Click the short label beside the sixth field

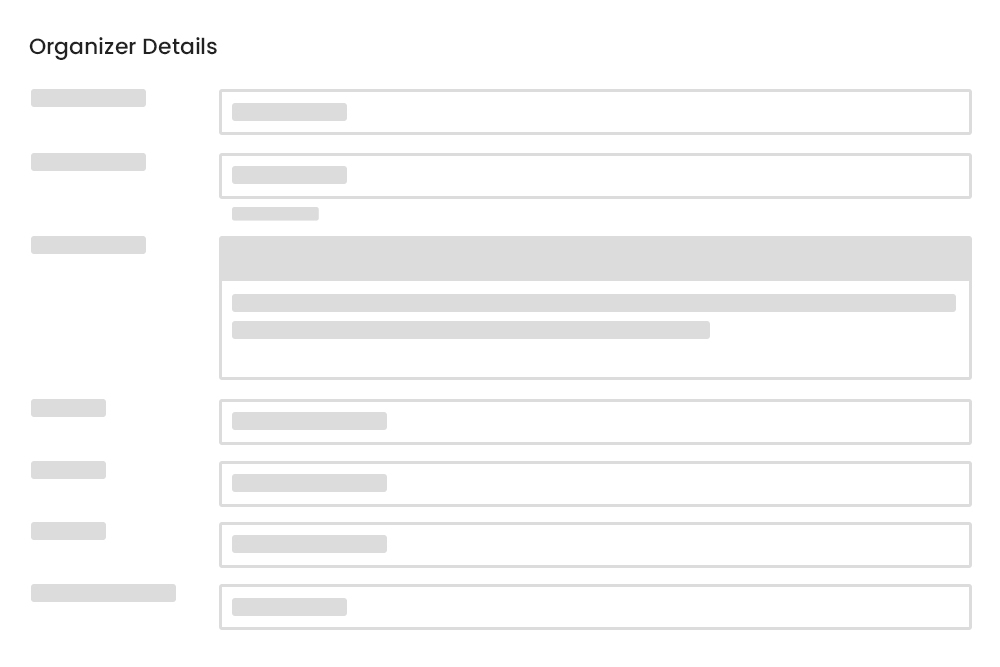[x=68, y=531]
